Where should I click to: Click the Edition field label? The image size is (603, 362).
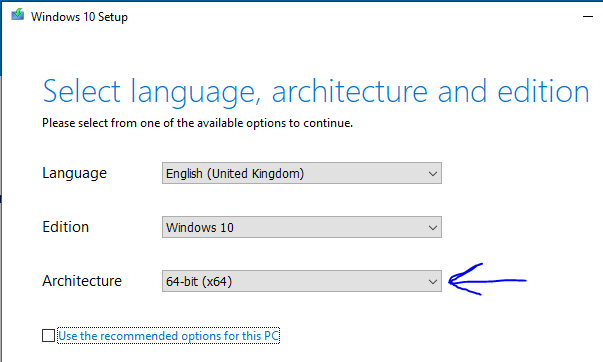(65, 227)
